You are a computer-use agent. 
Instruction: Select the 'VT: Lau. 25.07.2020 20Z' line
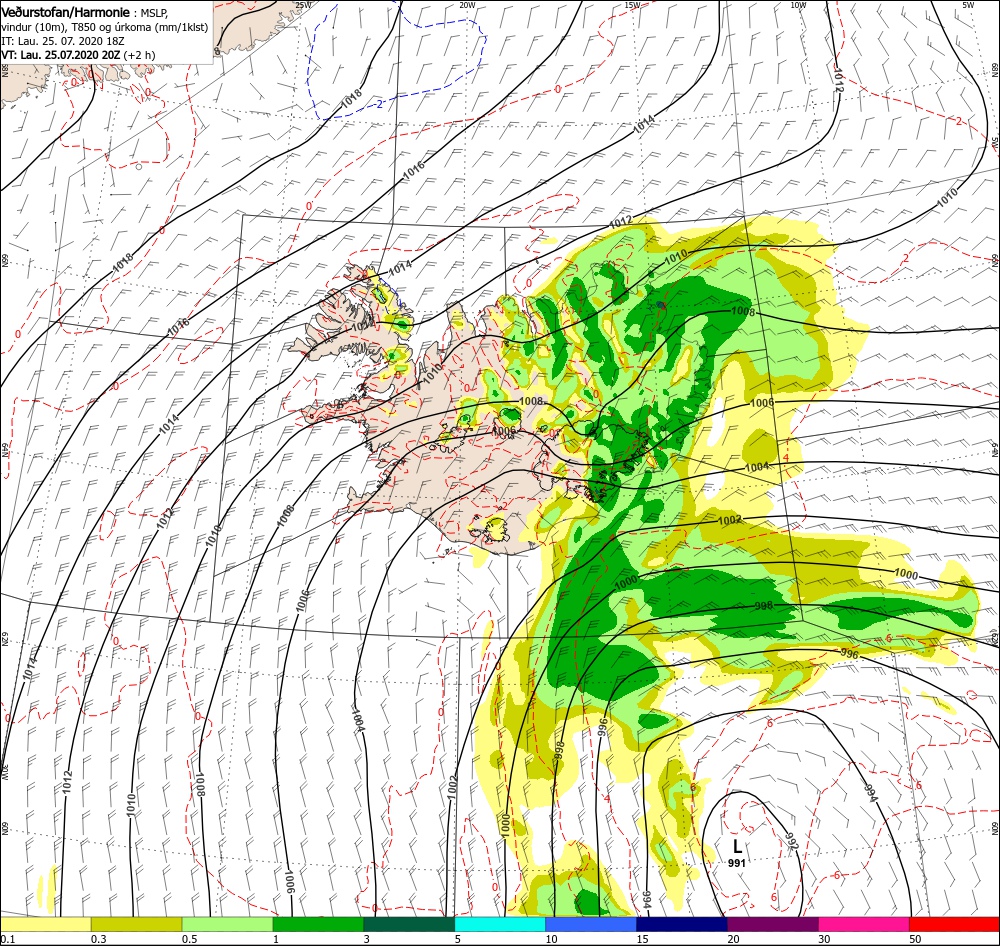(61, 55)
